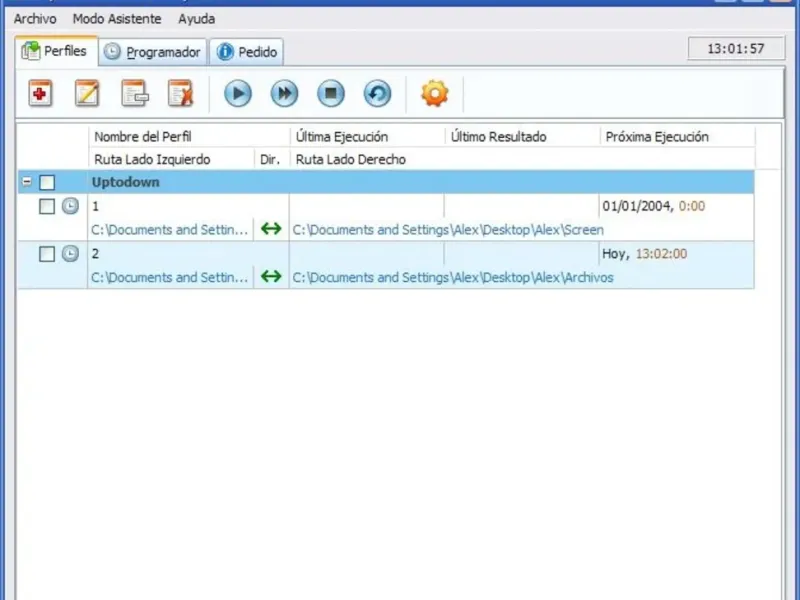Open program settings orange gear
The image size is (800, 600).
coord(435,93)
